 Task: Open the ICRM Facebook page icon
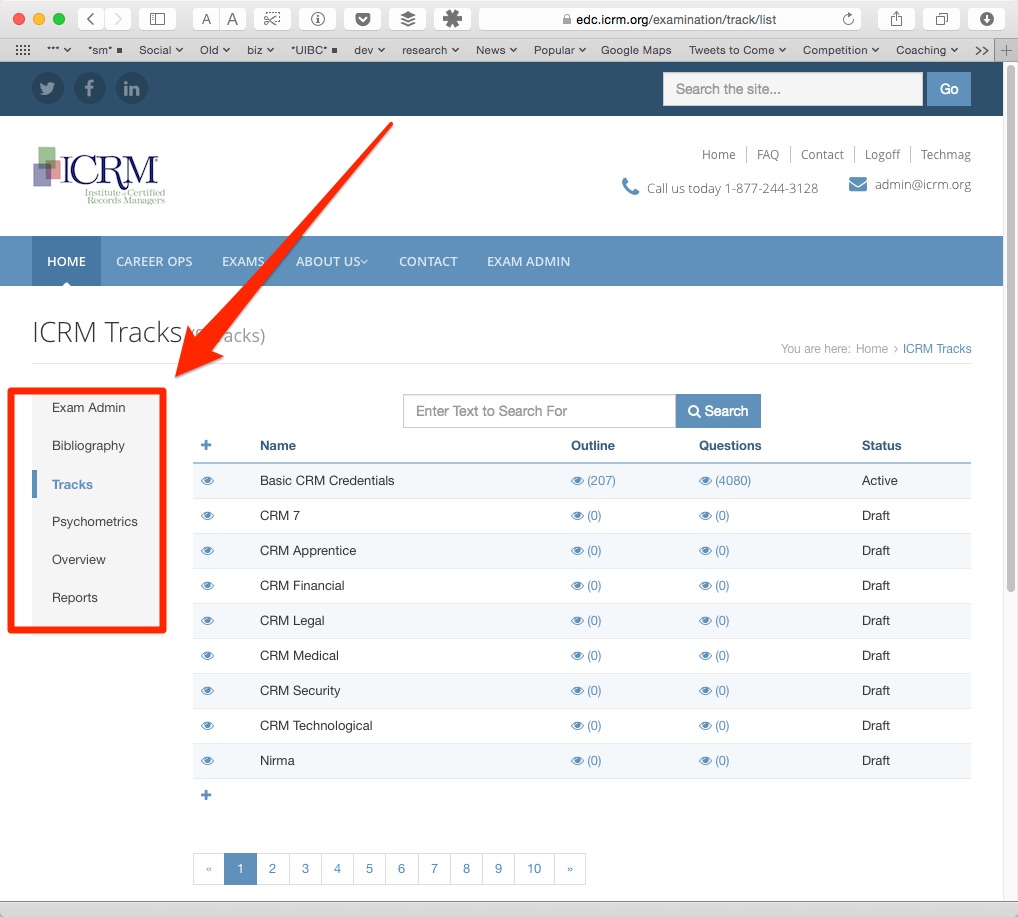point(90,88)
